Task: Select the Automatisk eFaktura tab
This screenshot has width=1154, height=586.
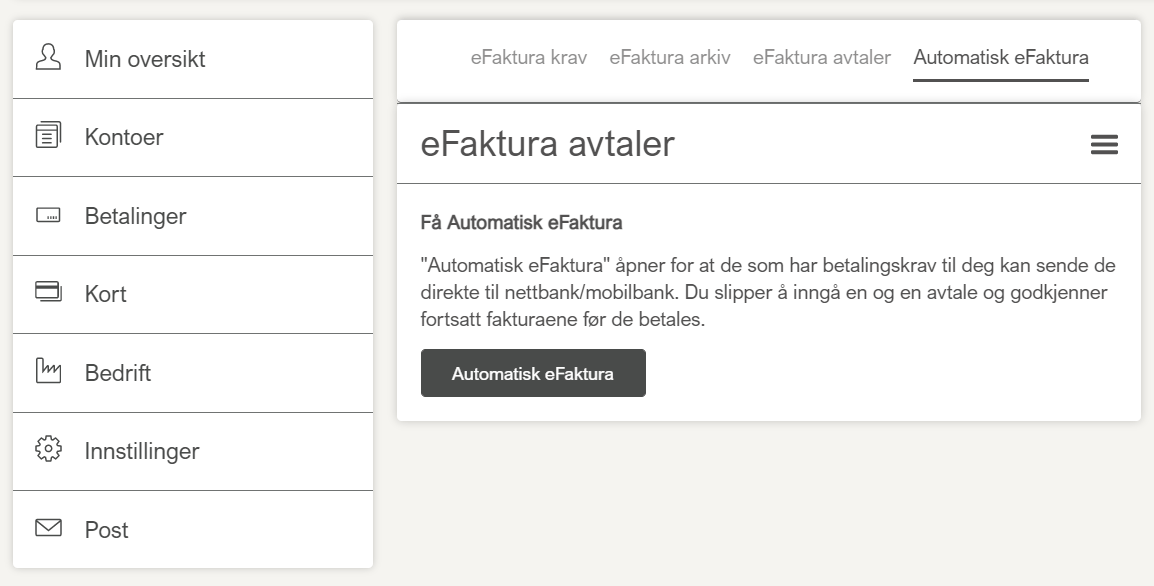Action: [1001, 57]
